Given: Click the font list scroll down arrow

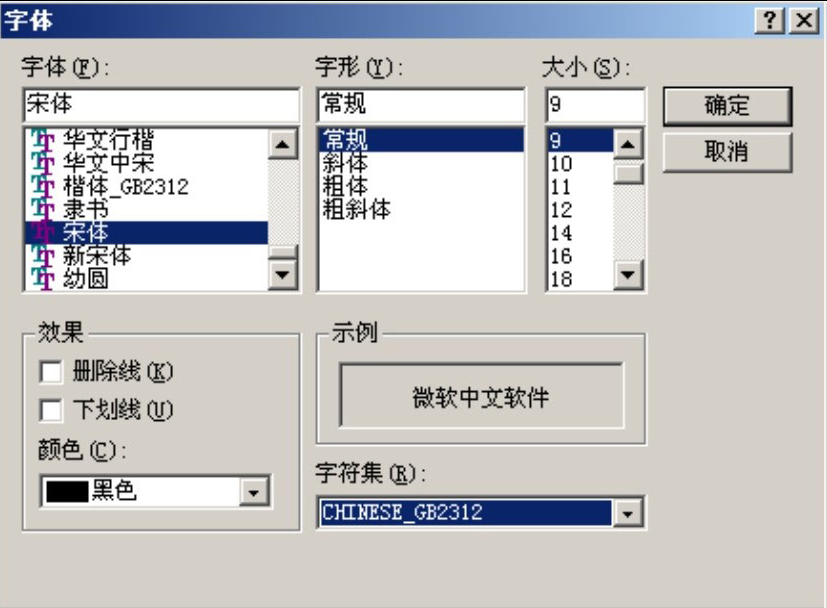Looking at the screenshot, I should pos(283,275).
